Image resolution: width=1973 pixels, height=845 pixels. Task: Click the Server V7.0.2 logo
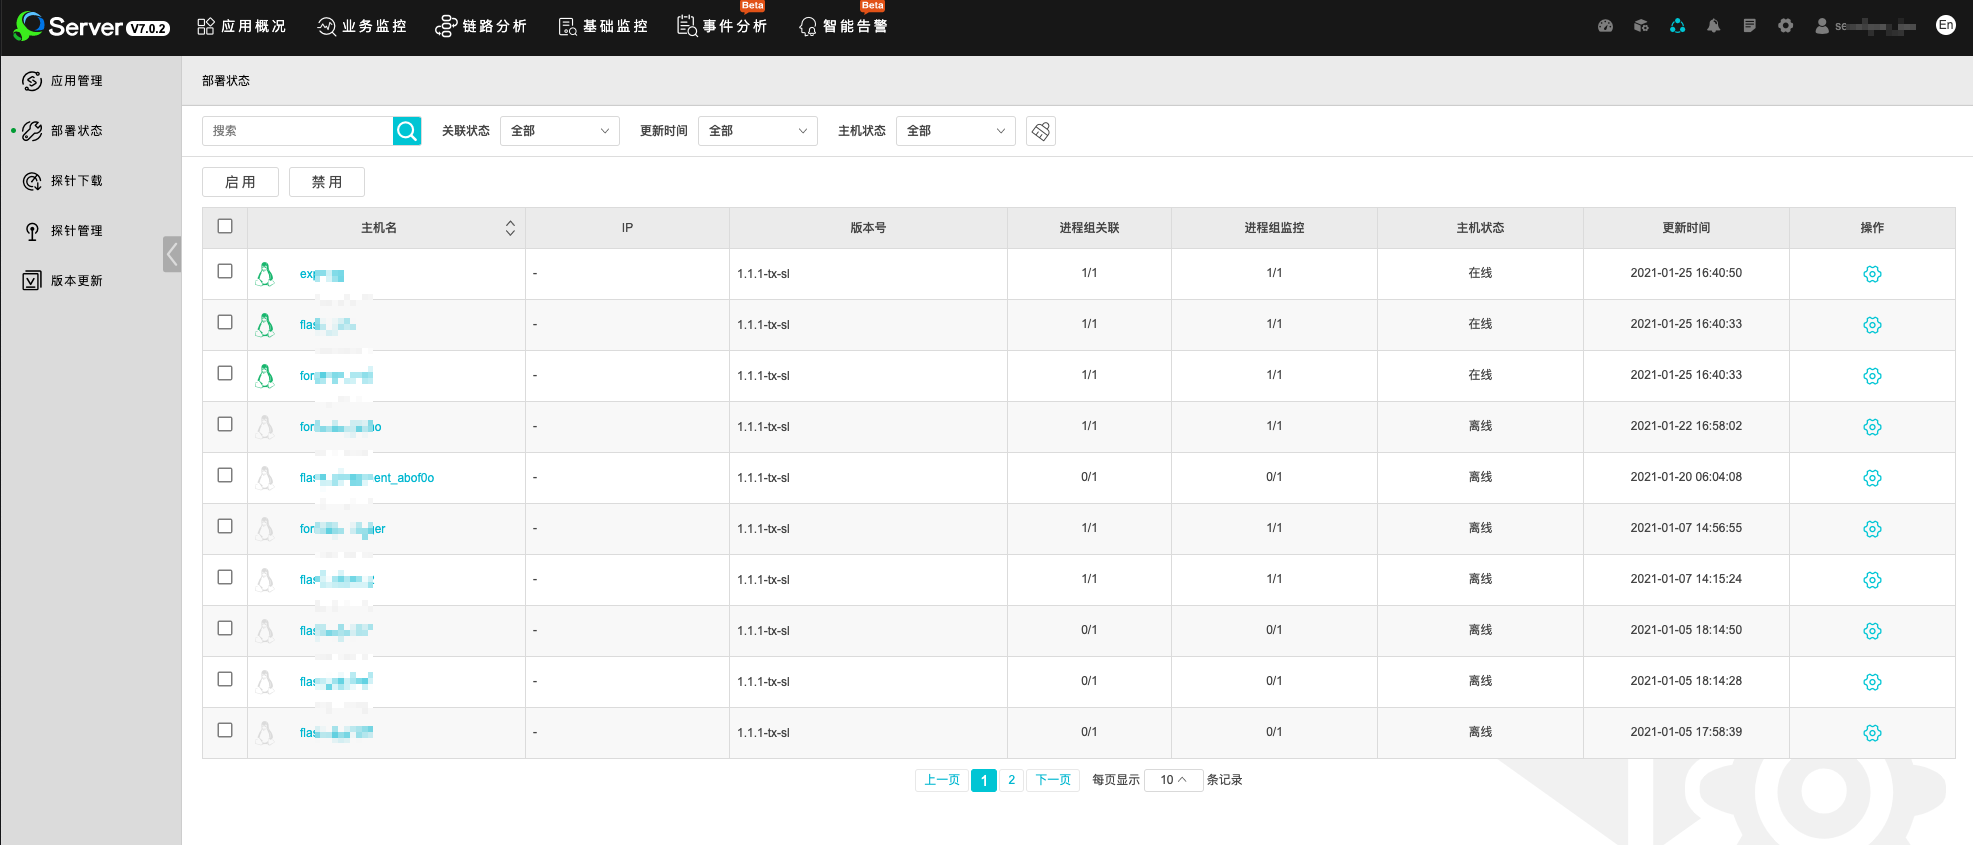click(92, 26)
